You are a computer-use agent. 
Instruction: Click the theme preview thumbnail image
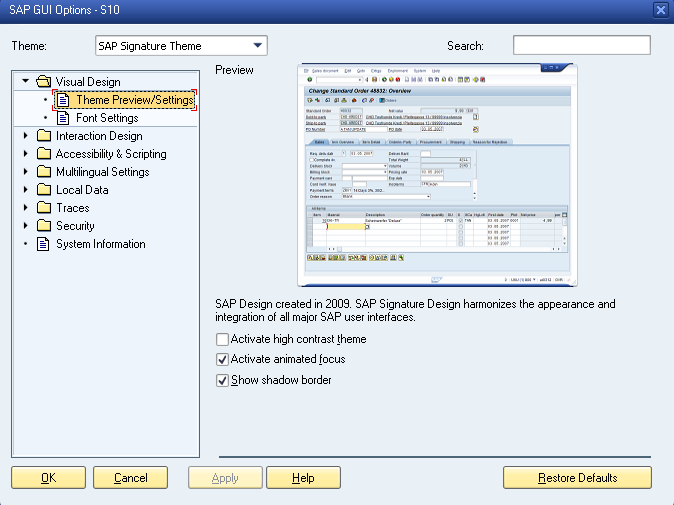click(x=437, y=175)
